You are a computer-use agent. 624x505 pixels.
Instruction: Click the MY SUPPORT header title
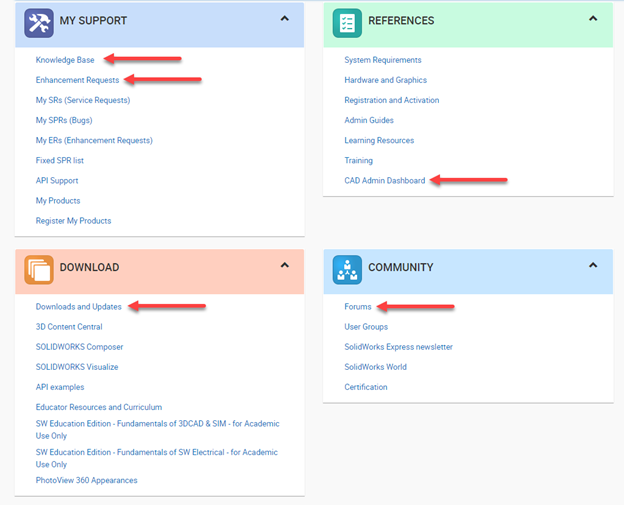point(93,21)
